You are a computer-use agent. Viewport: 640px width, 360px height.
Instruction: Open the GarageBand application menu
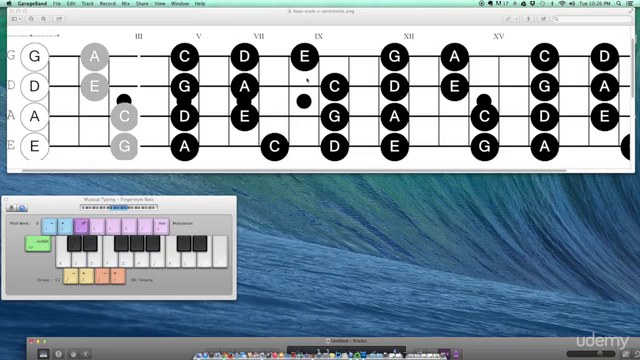[x=32, y=3]
